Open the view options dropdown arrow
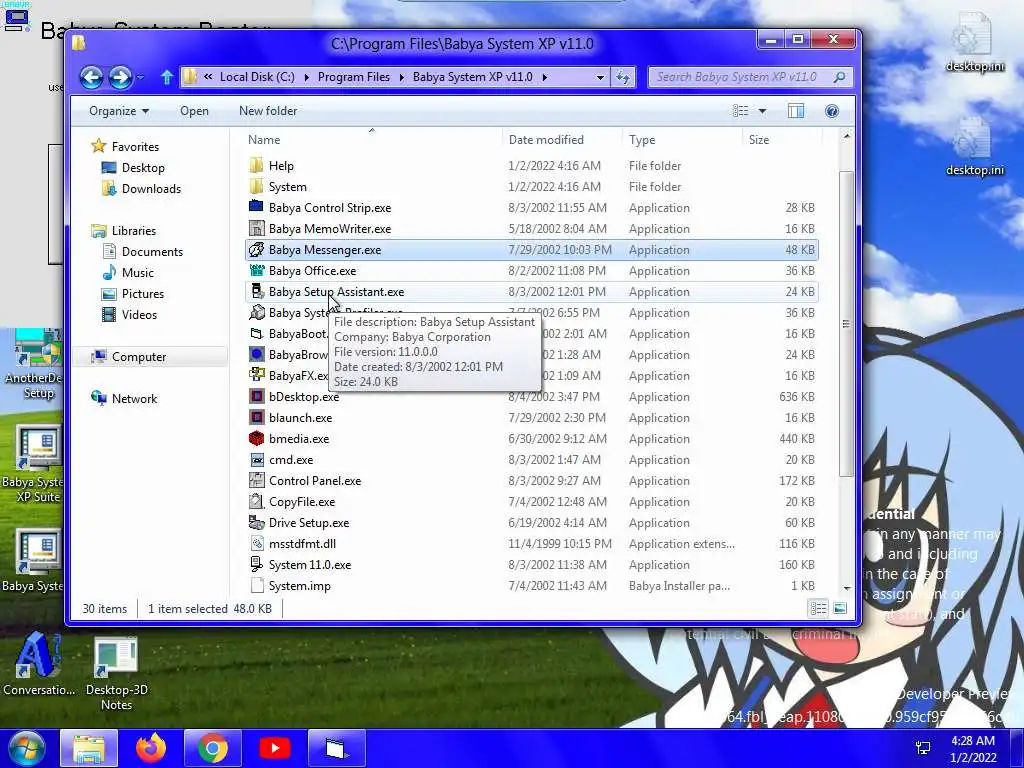Viewport: 1024px width, 768px height. (762, 111)
